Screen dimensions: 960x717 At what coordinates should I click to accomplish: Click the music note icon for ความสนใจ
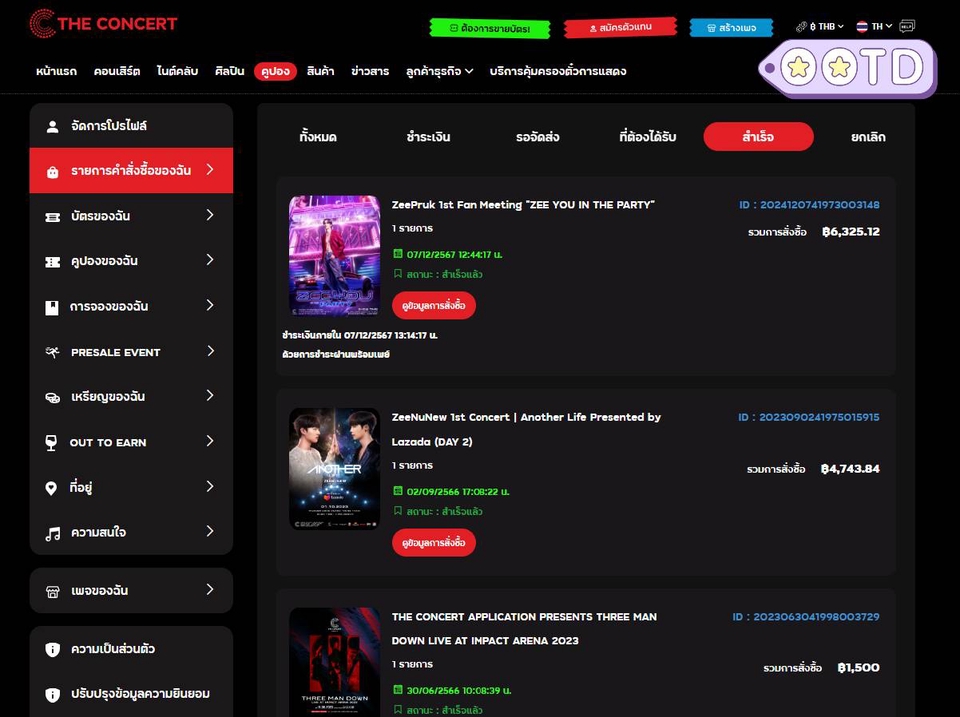pos(52,533)
